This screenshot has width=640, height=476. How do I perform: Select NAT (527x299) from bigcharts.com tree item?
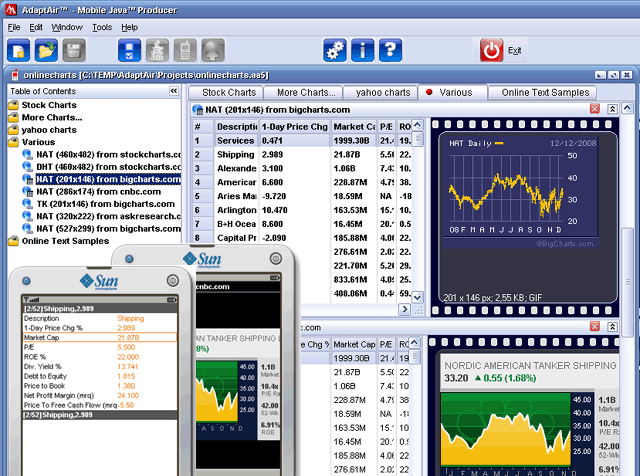click(102, 229)
